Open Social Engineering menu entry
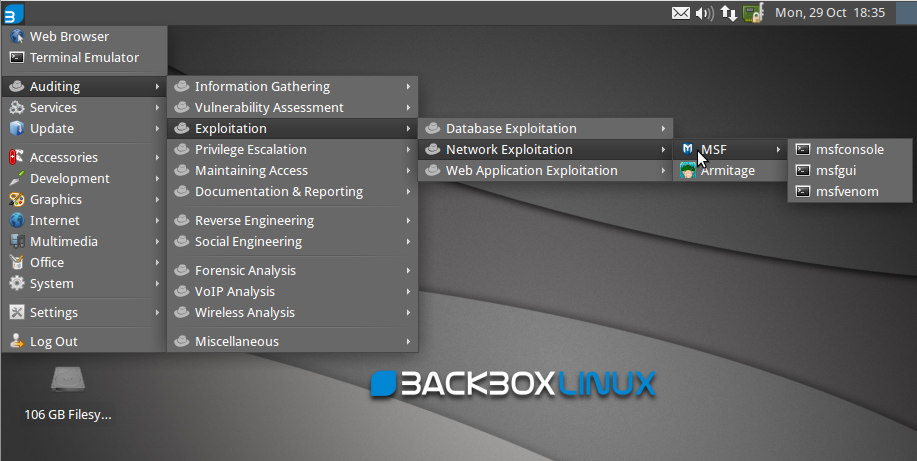The width and height of the screenshot is (917, 461). tap(292, 242)
